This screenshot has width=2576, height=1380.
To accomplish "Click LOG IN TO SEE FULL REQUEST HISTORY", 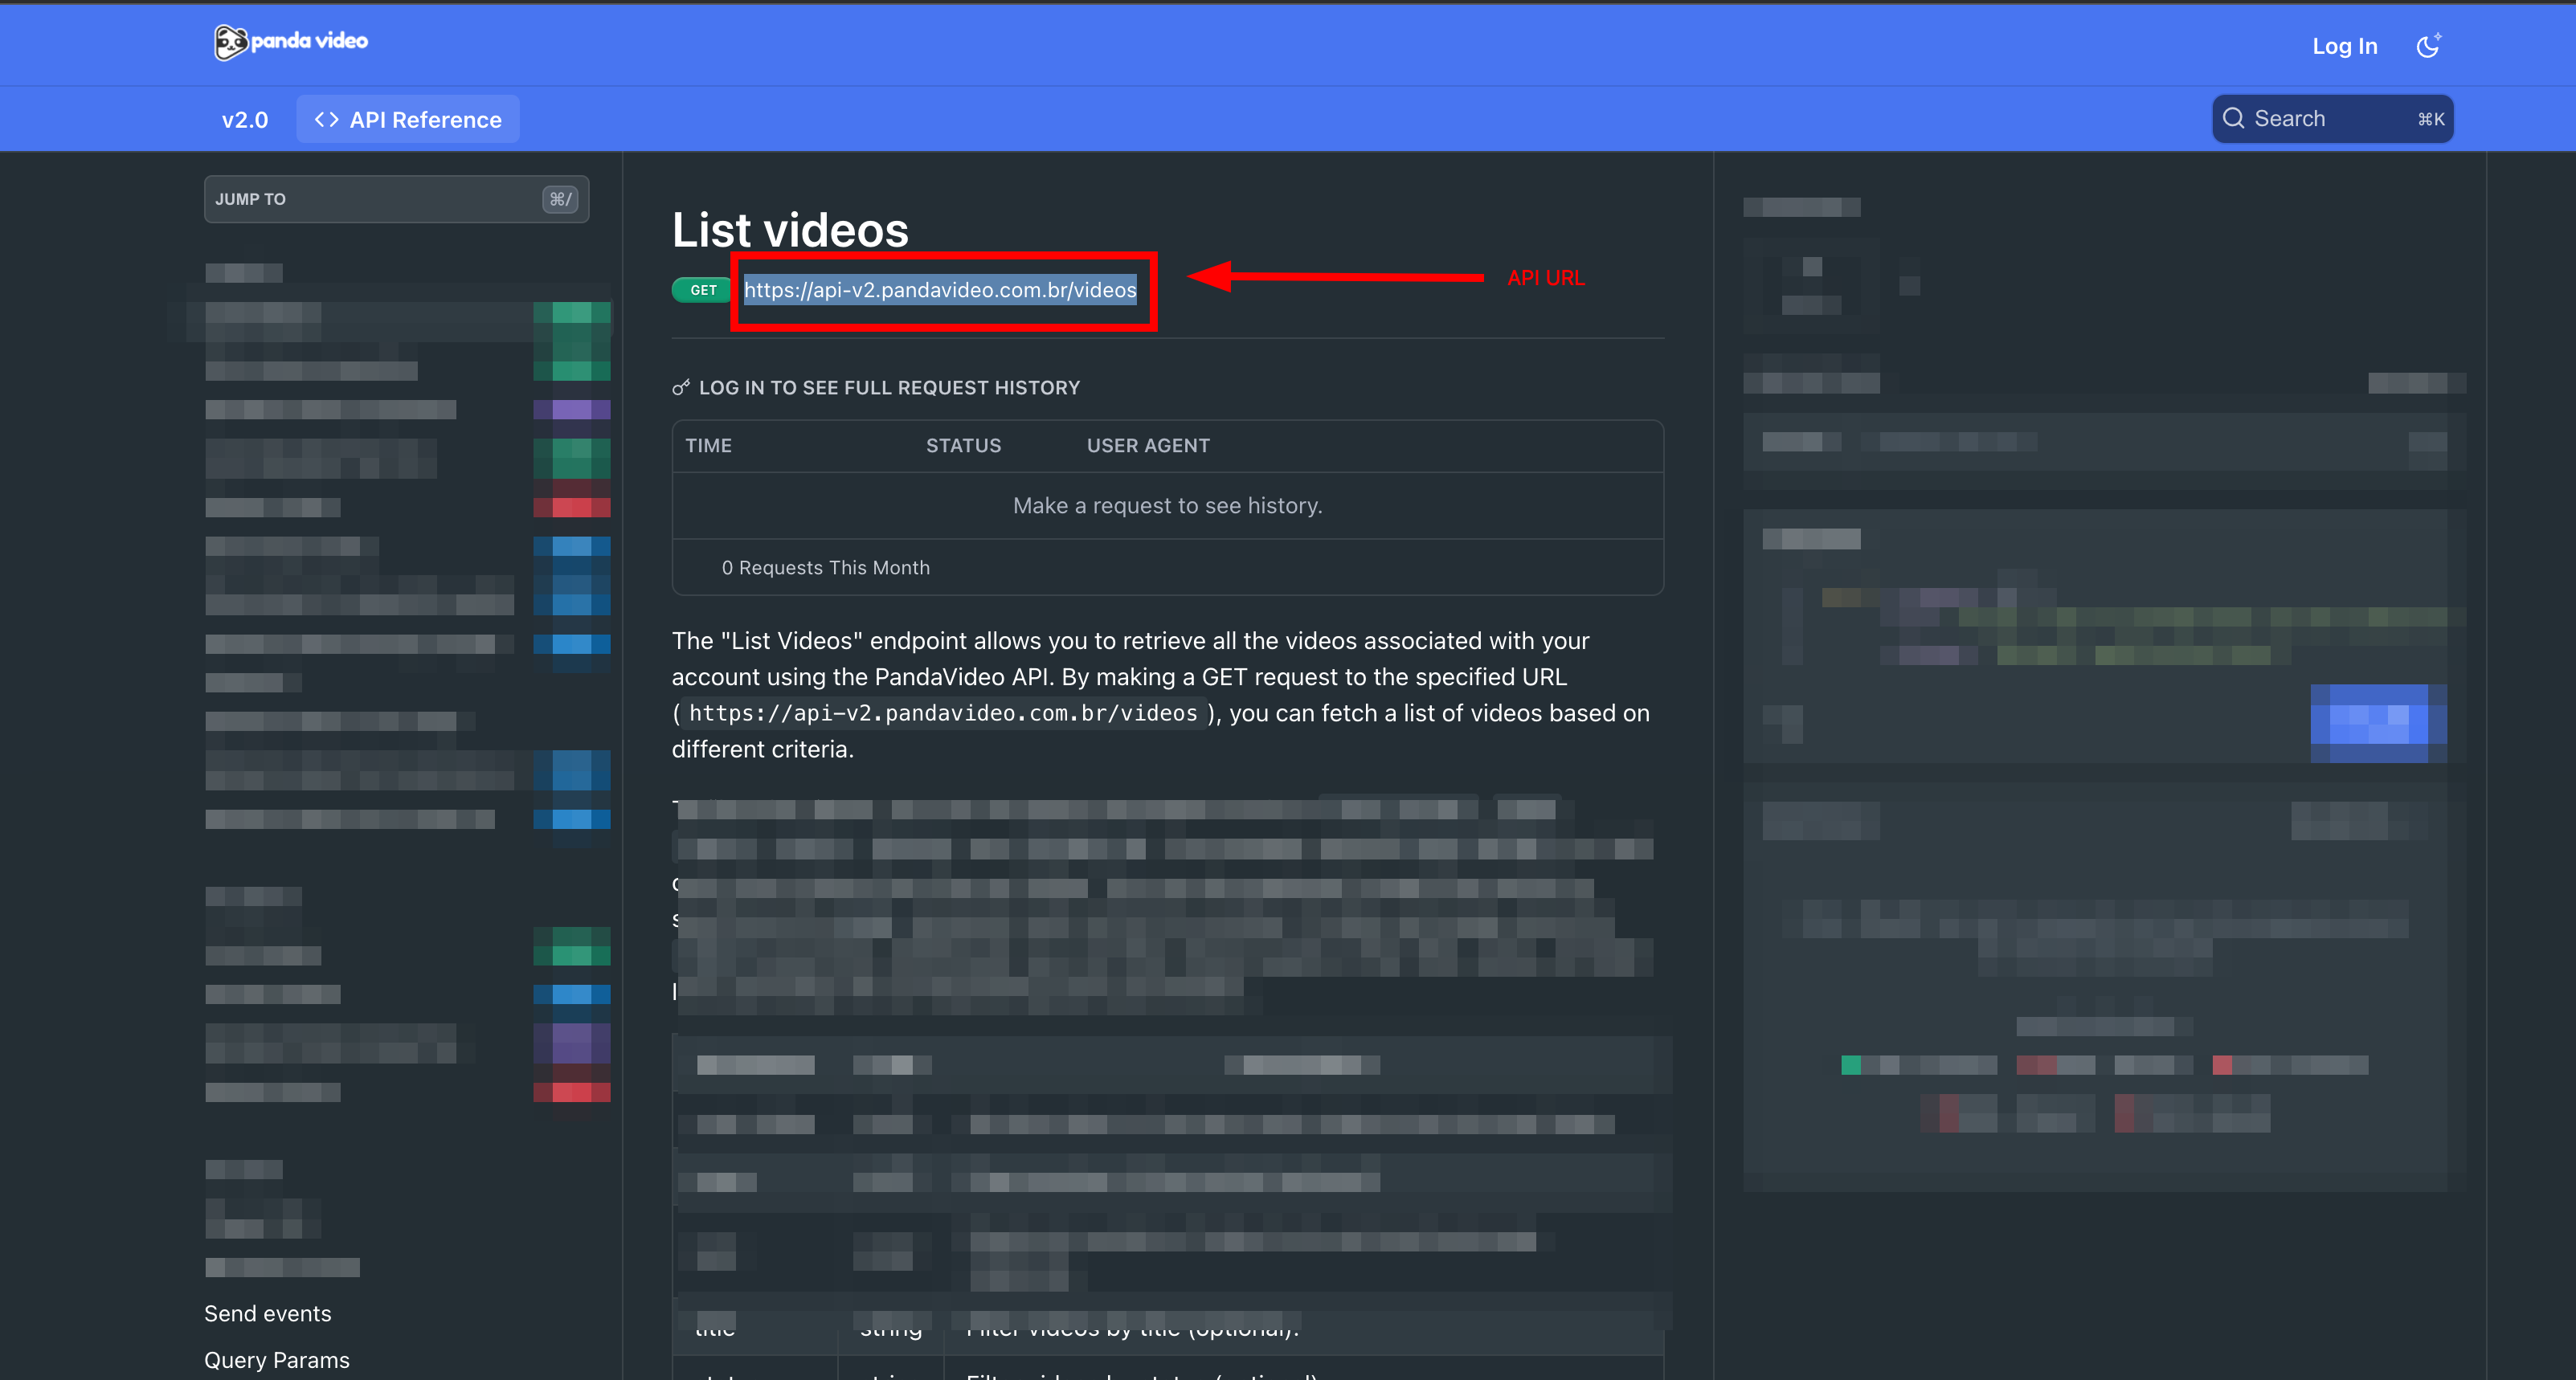I will point(889,387).
